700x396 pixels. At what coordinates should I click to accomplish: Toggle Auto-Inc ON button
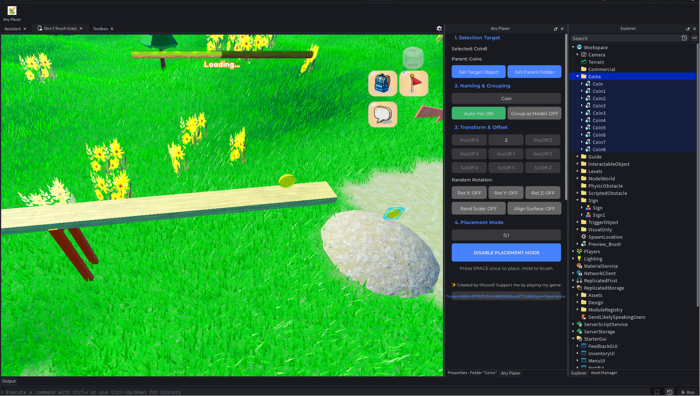coord(479,113)
